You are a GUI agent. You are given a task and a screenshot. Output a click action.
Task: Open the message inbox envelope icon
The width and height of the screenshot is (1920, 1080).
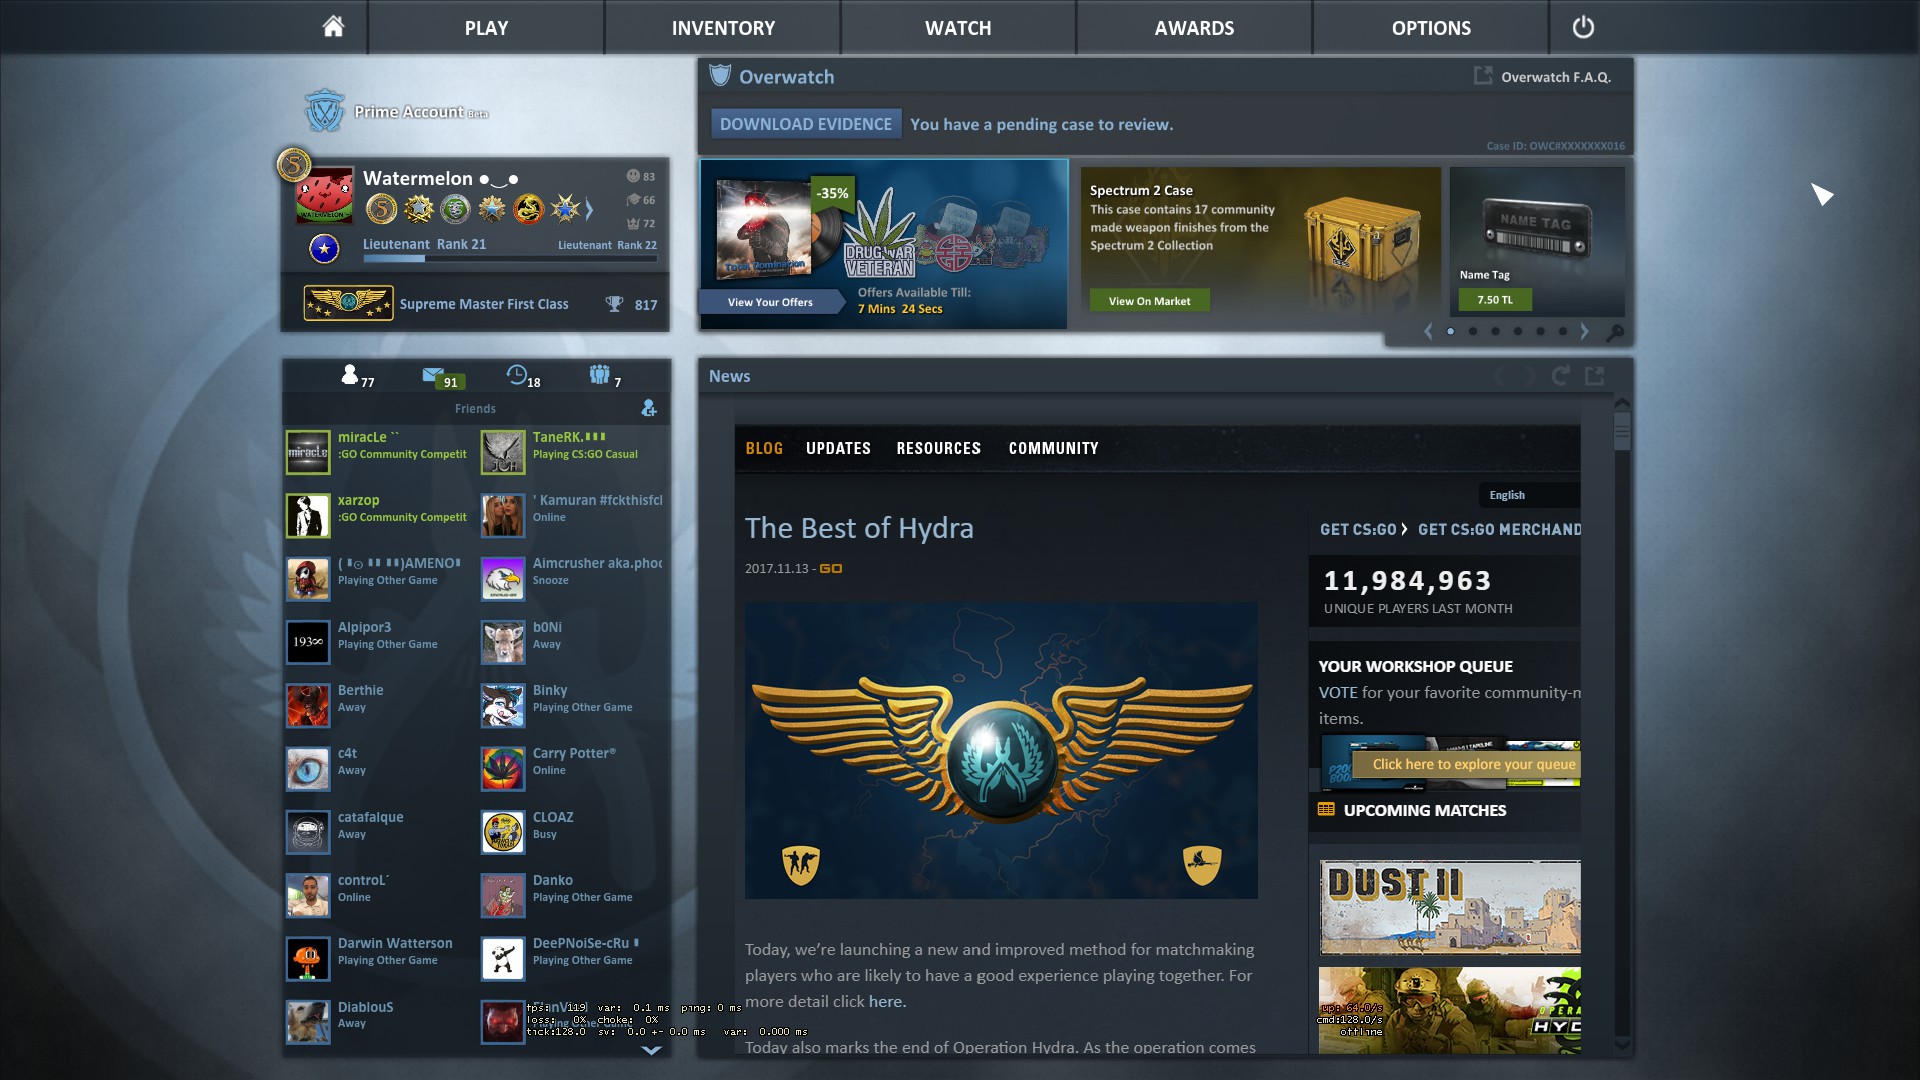click(434, 376)
